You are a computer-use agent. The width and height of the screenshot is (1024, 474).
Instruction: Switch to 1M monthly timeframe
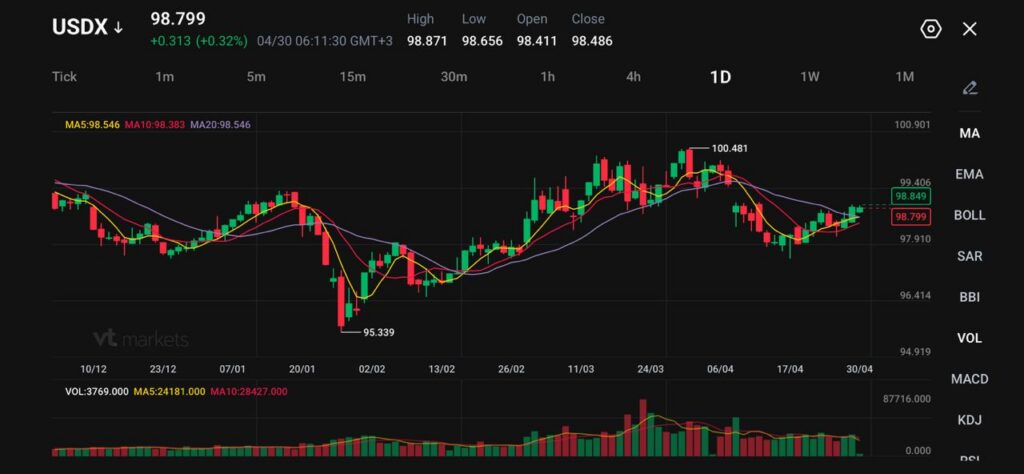[904, 77]
